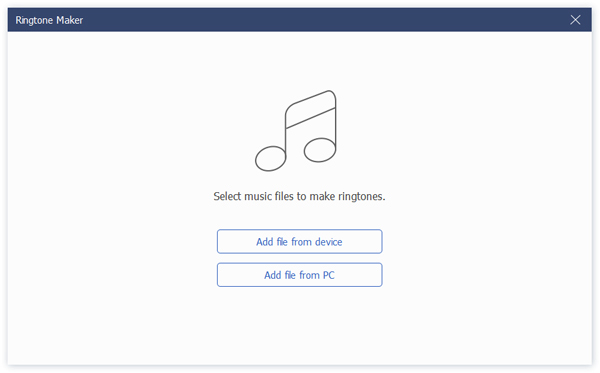Viewport: 600px width, 373px height.
Task: Select the left note head of music icon
Action: (271, 158)
